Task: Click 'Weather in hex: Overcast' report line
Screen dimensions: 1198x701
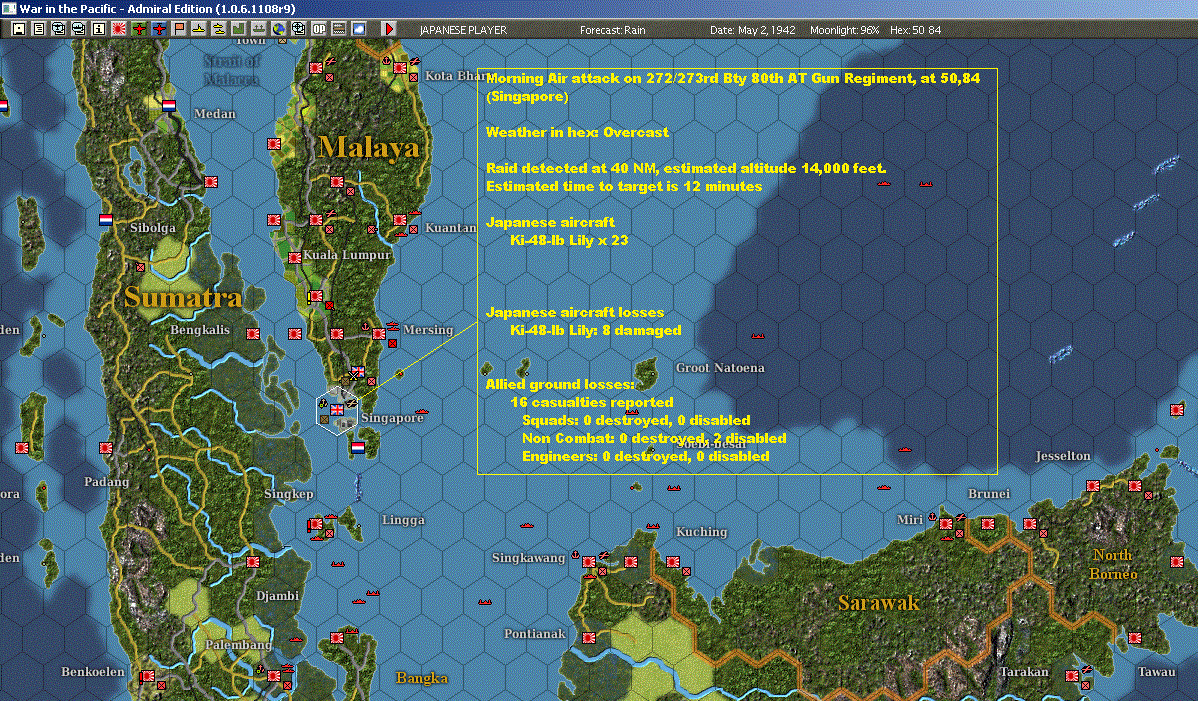Action: pyautogui.click(x=577, y=132)
